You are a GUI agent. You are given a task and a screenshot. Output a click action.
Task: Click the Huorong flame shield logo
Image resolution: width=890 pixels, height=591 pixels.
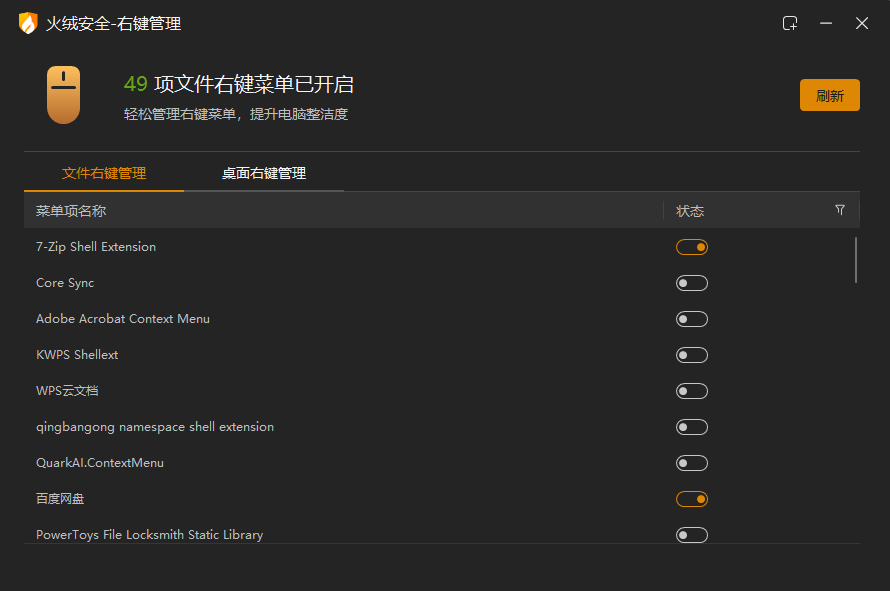pyautogui.click(x=28, y=23)
